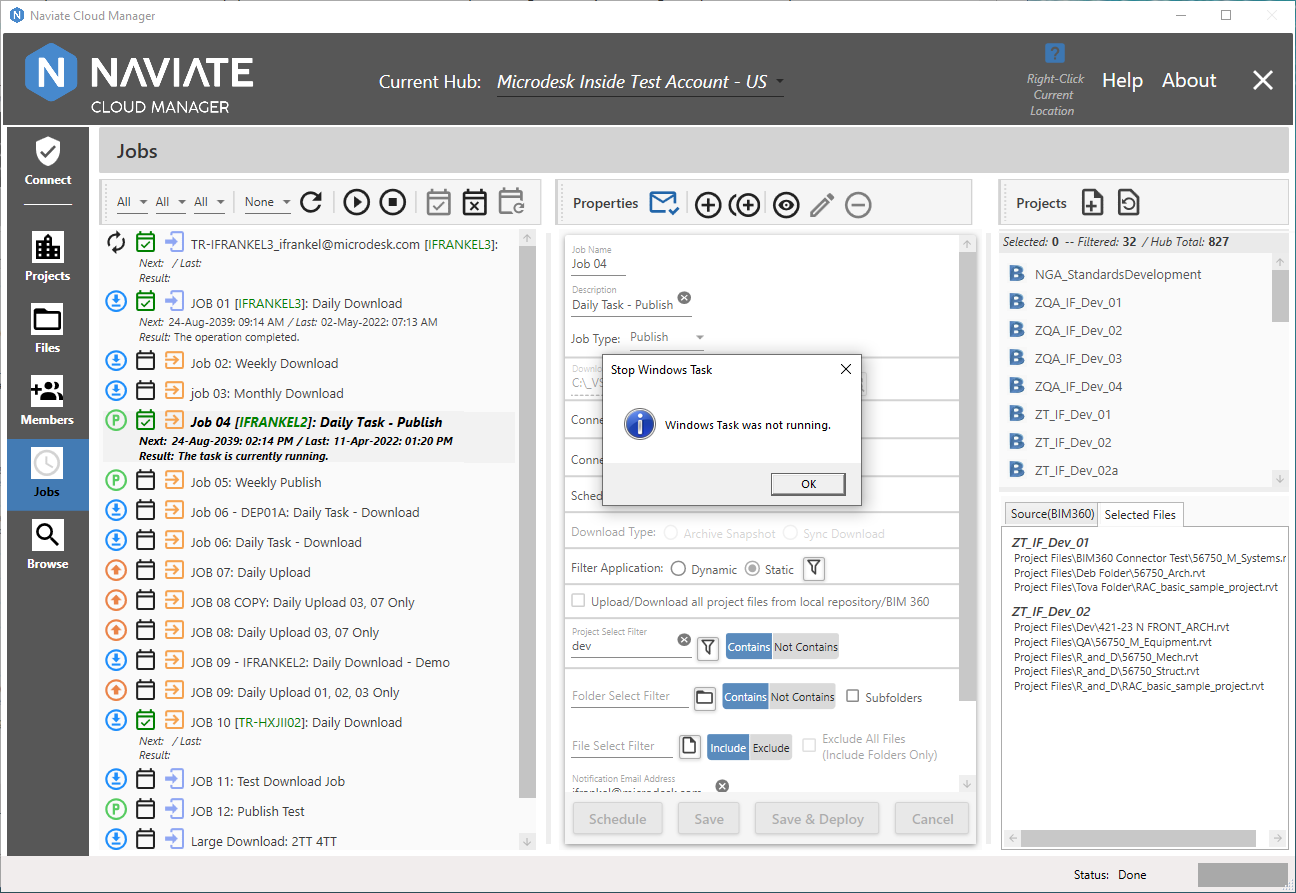
Task: Click the Save button
Action: pyautogui.click(x=709, y=819)
